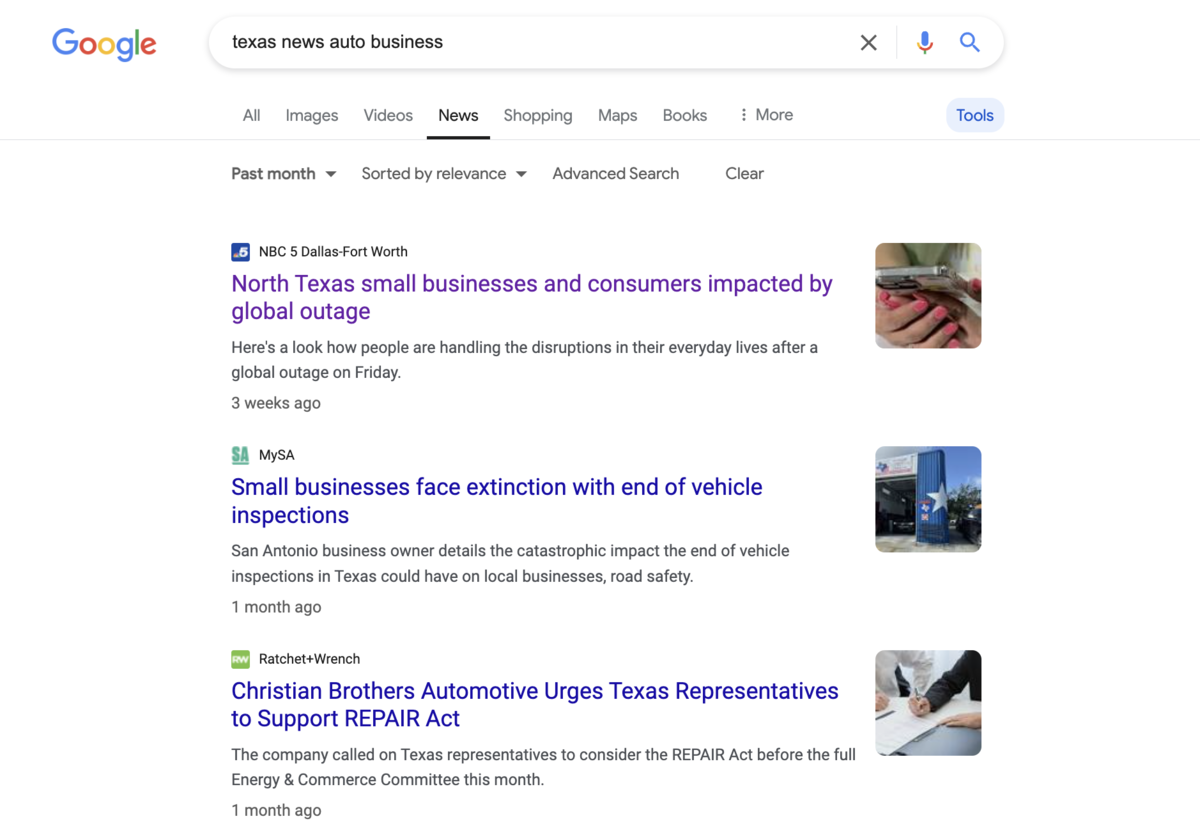Switch to the Images tab

click(x=311, y=116)
